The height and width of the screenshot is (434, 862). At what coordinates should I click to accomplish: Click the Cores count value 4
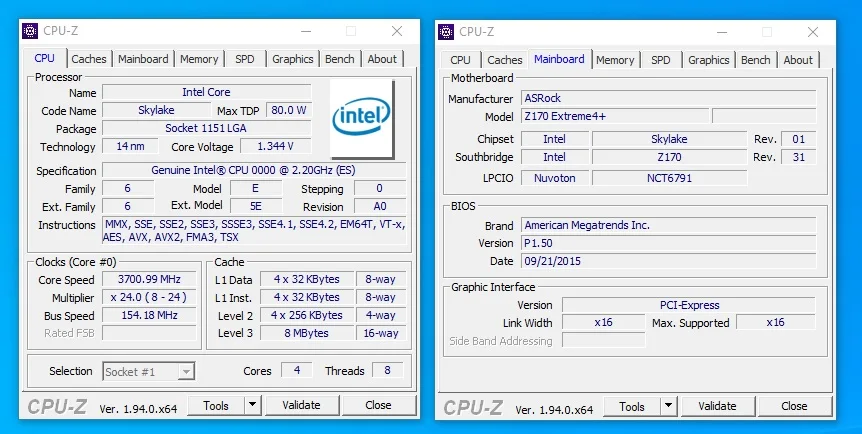tap(297, 370)
